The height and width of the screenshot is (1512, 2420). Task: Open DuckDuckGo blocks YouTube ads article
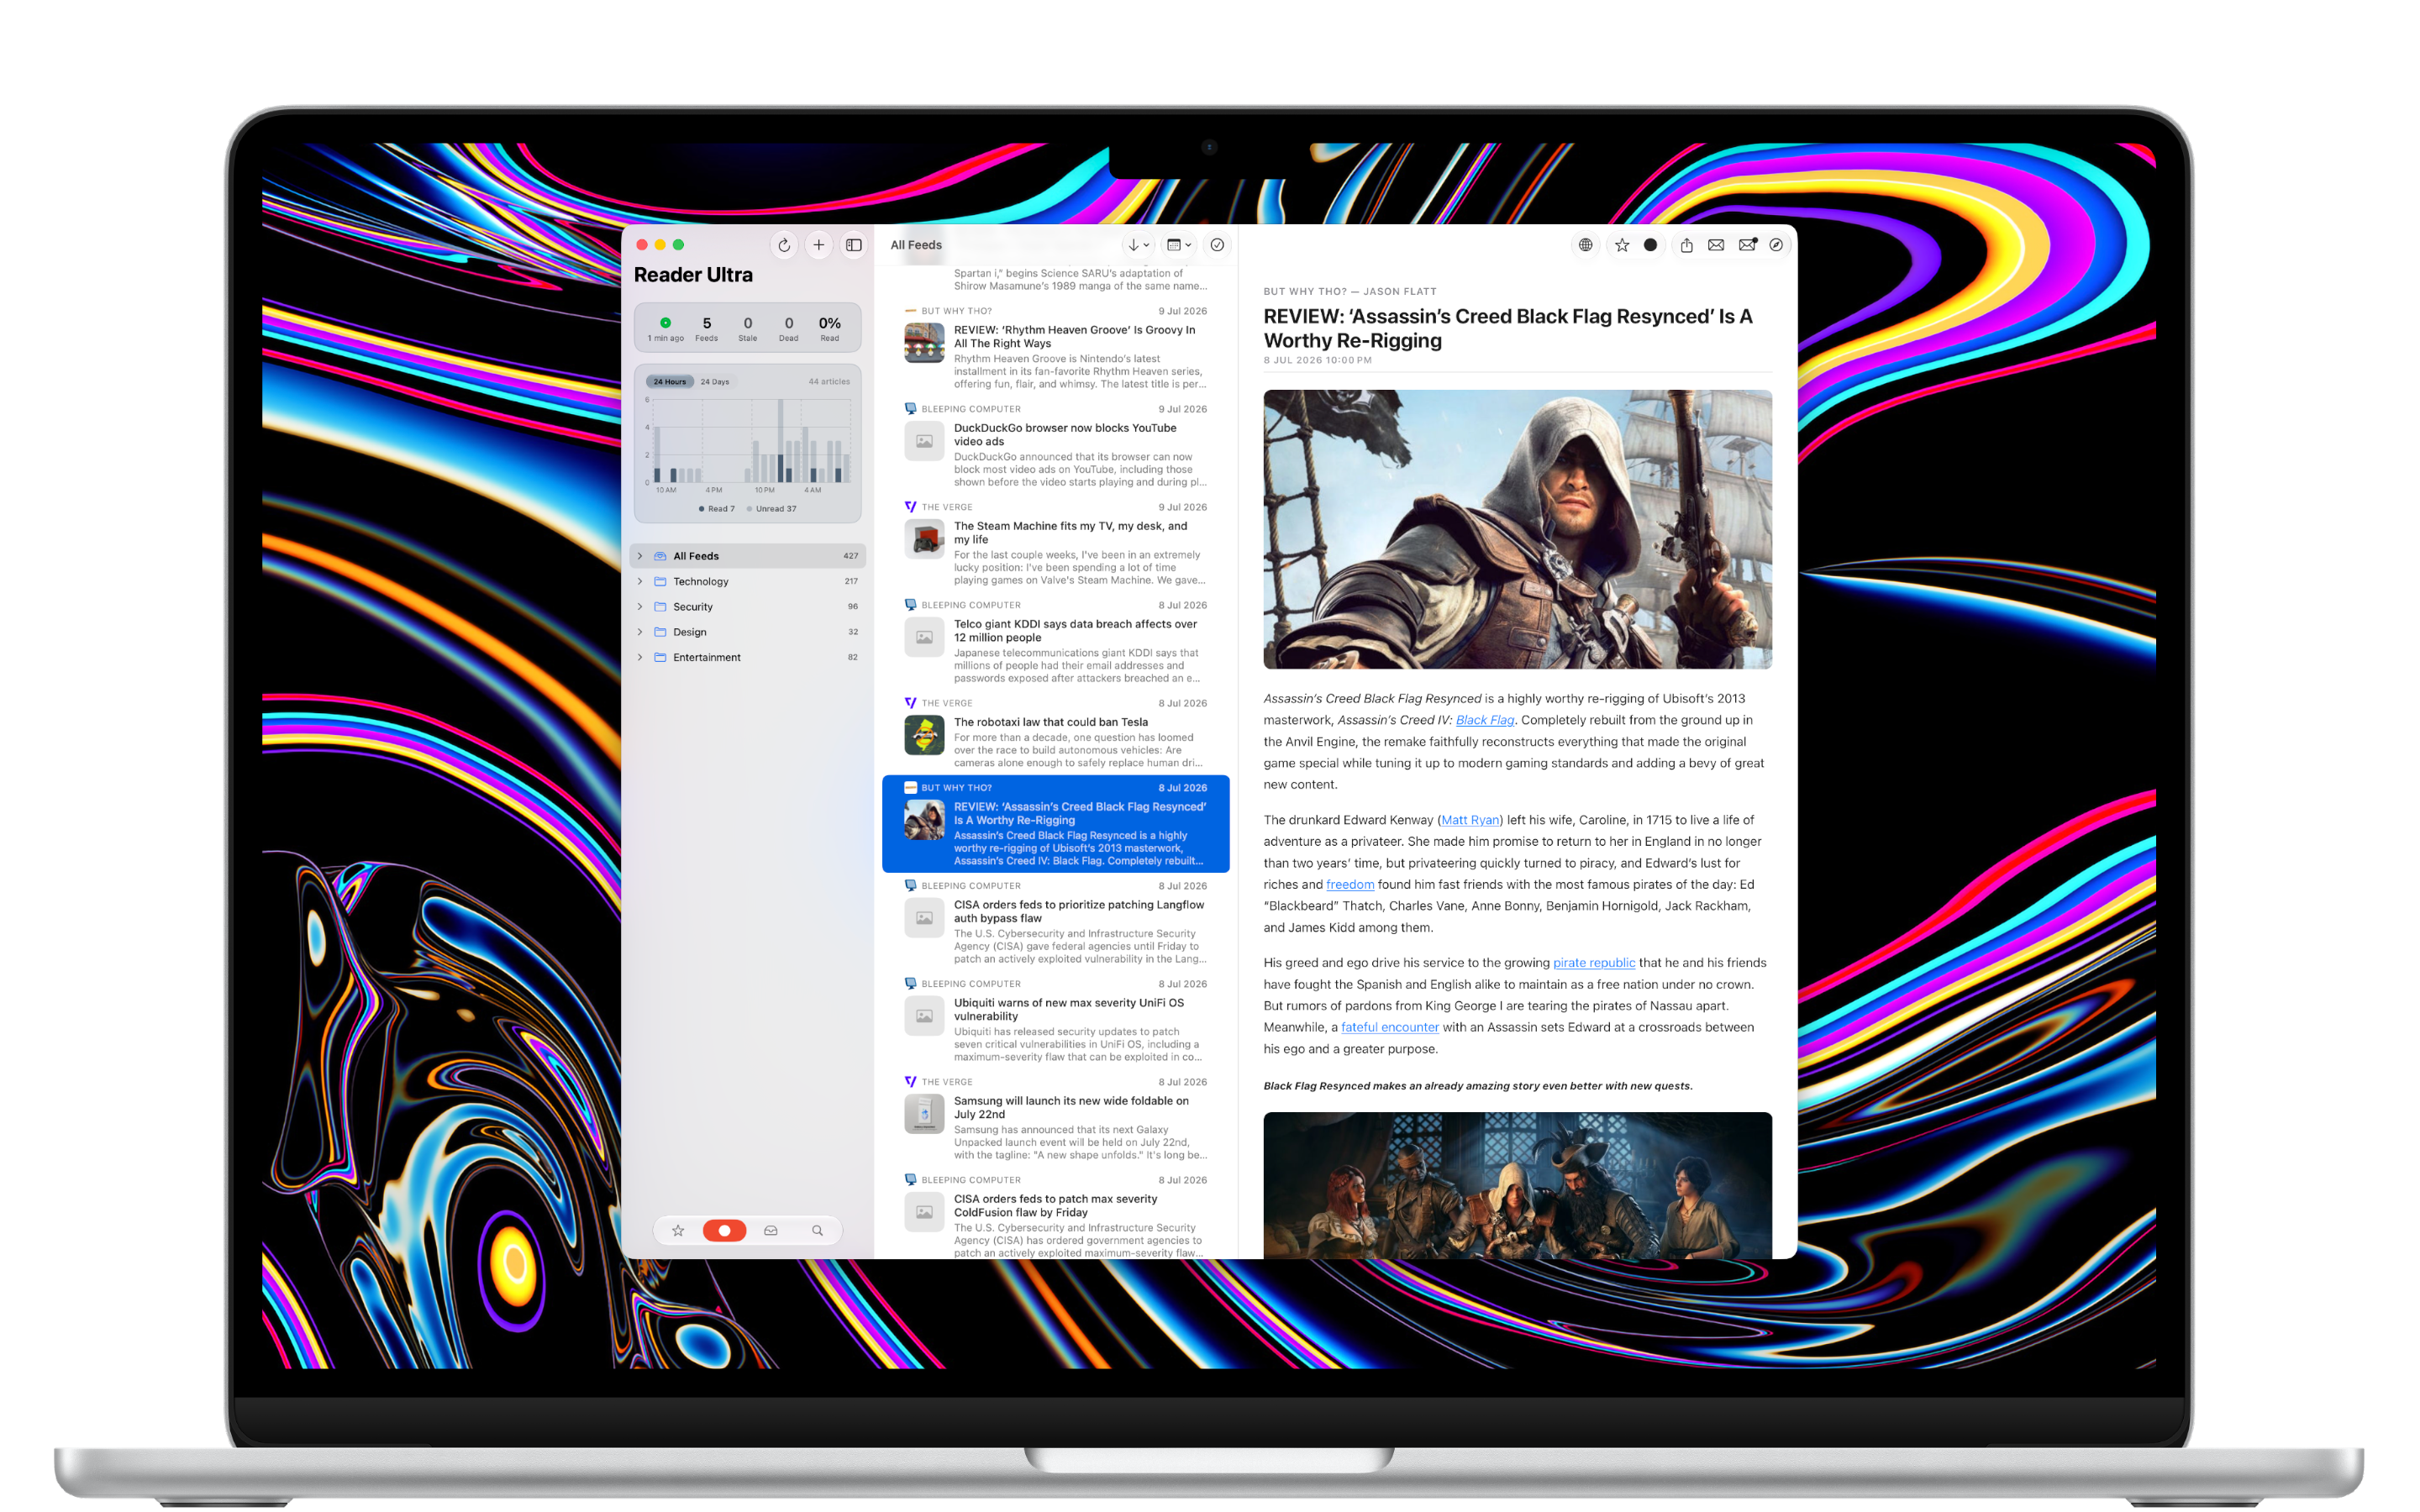click(1056, 445)
